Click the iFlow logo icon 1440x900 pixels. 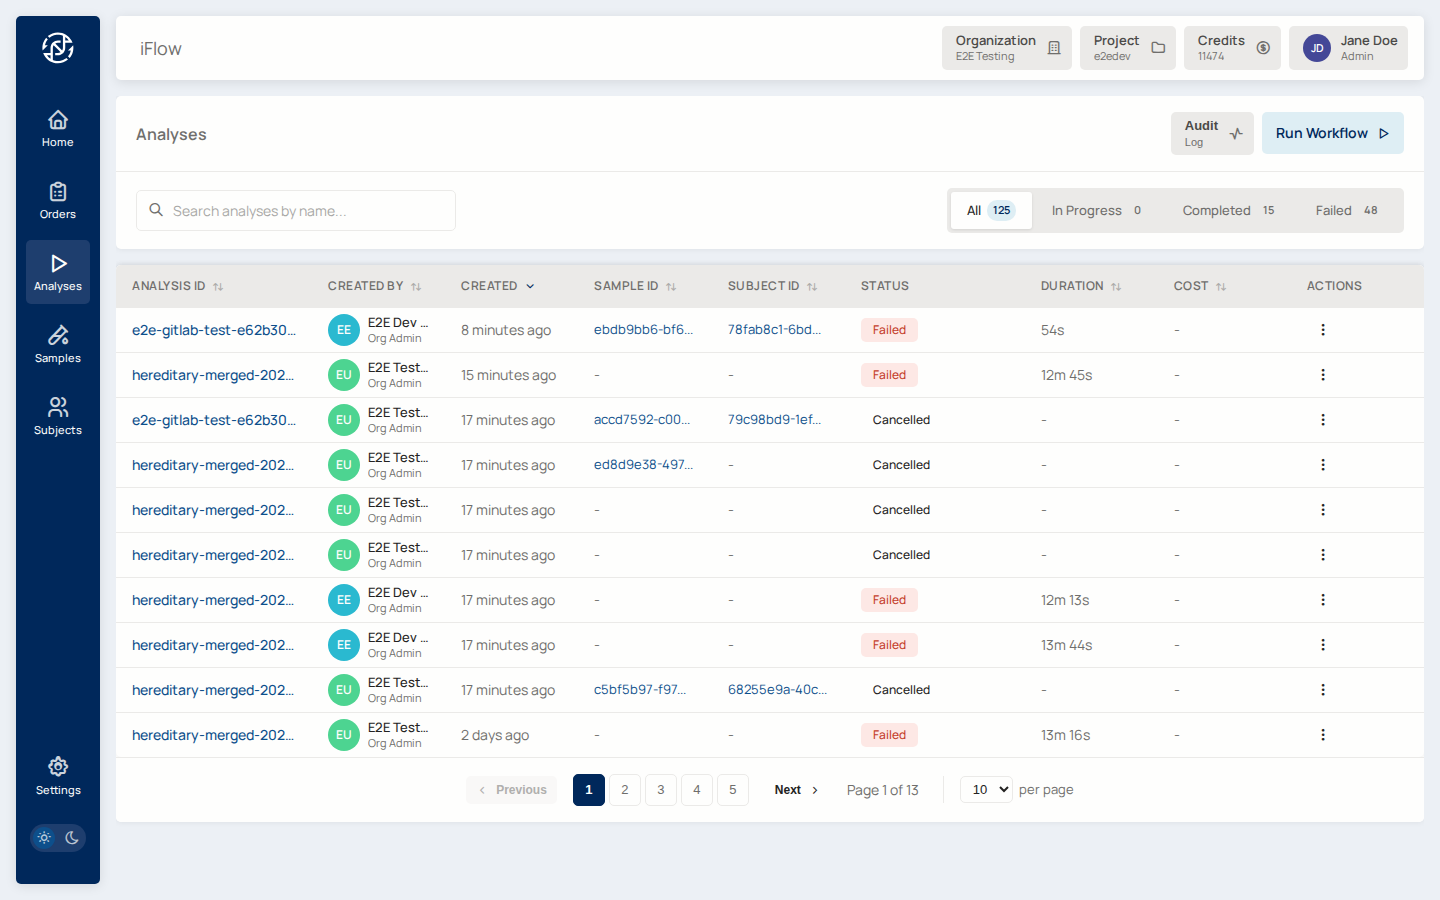click(58, 48)
